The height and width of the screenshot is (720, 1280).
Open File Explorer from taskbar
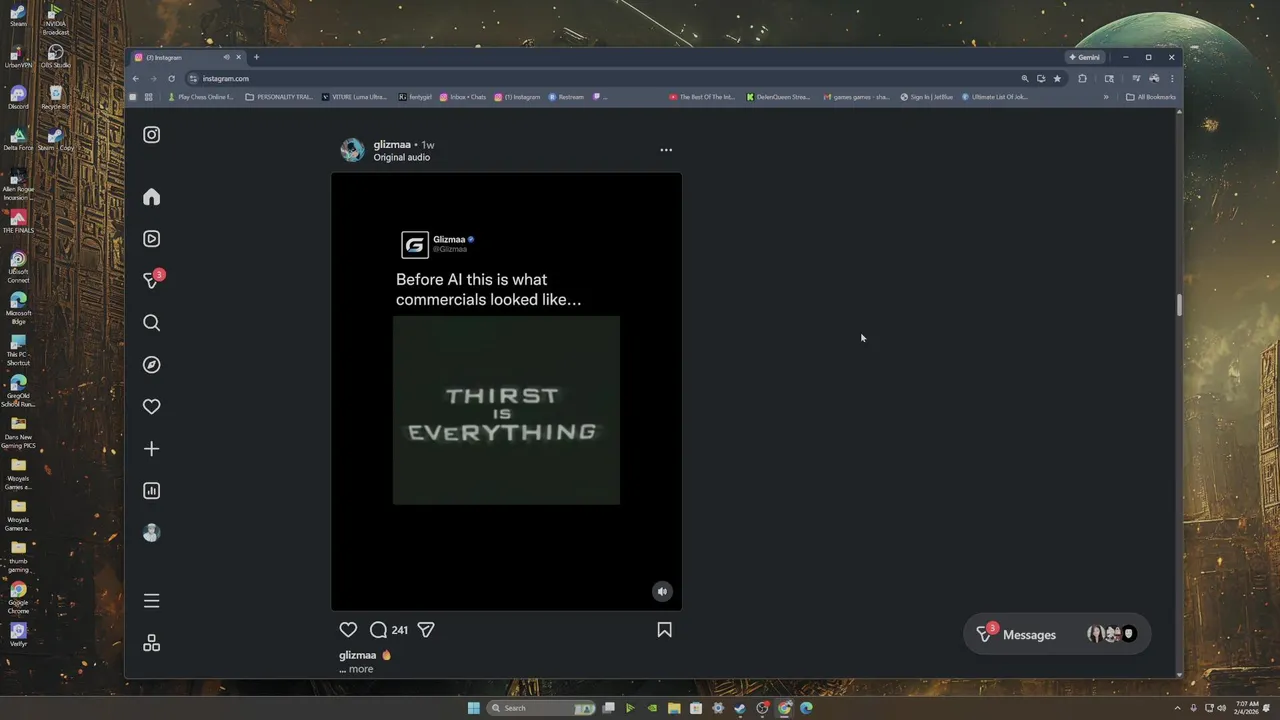[x=674, y=708]
